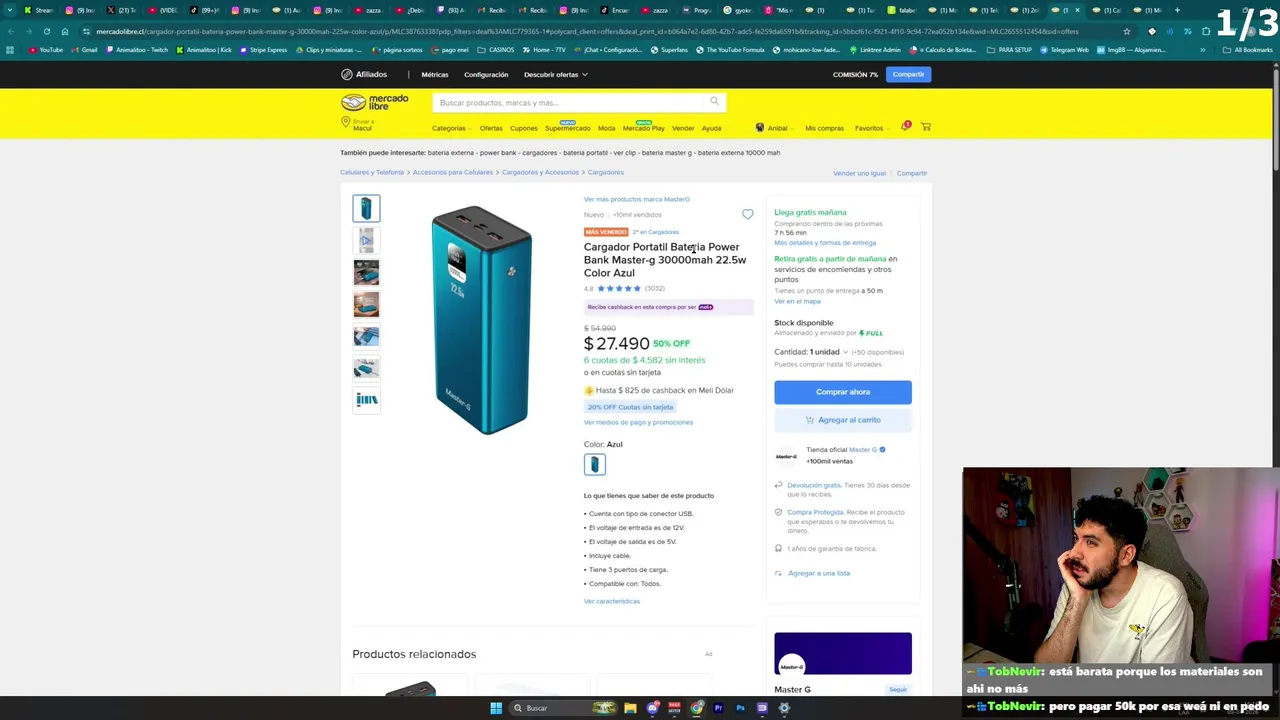Click the Vender menu item
Screen dimensions: 1280x720
(683, 128)
